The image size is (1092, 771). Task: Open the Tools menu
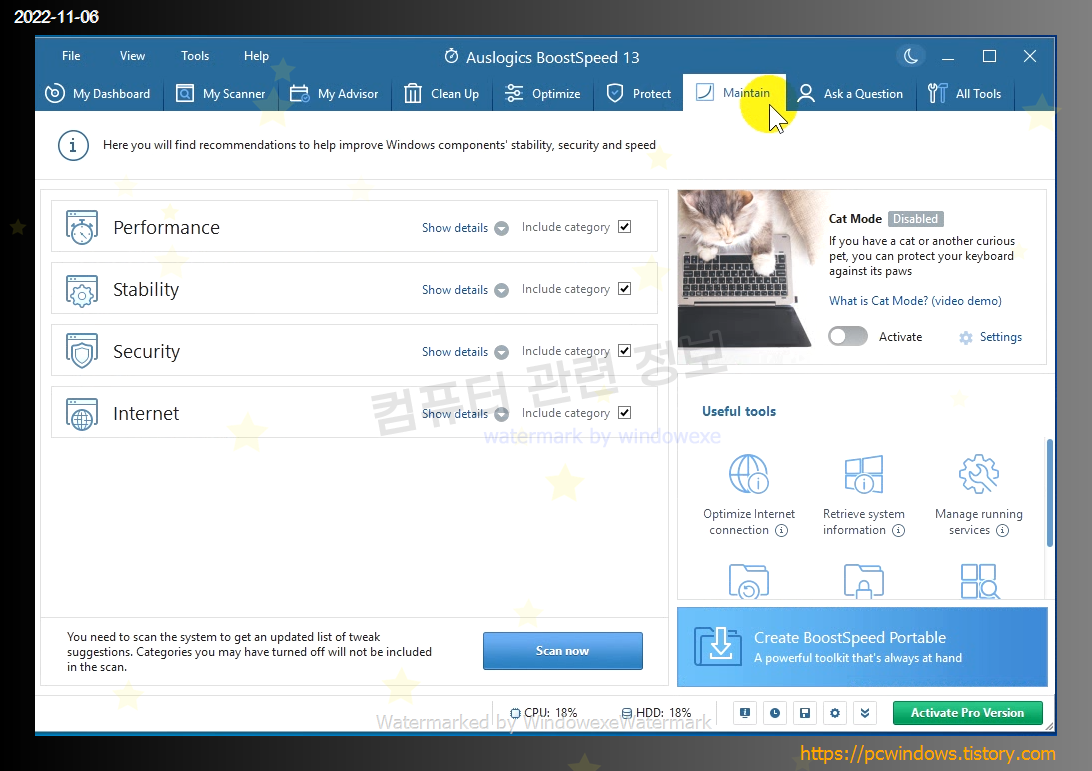195,56
